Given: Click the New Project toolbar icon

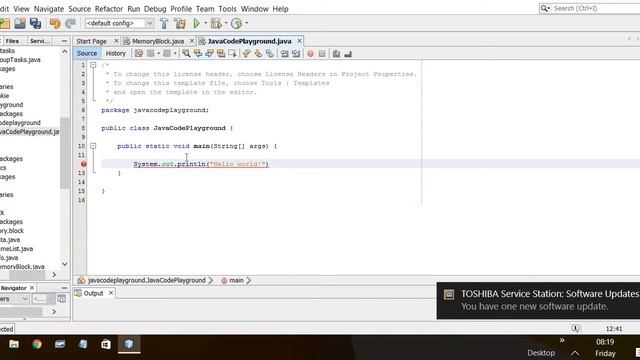Looking at the screenshot, I should point(5,23).
